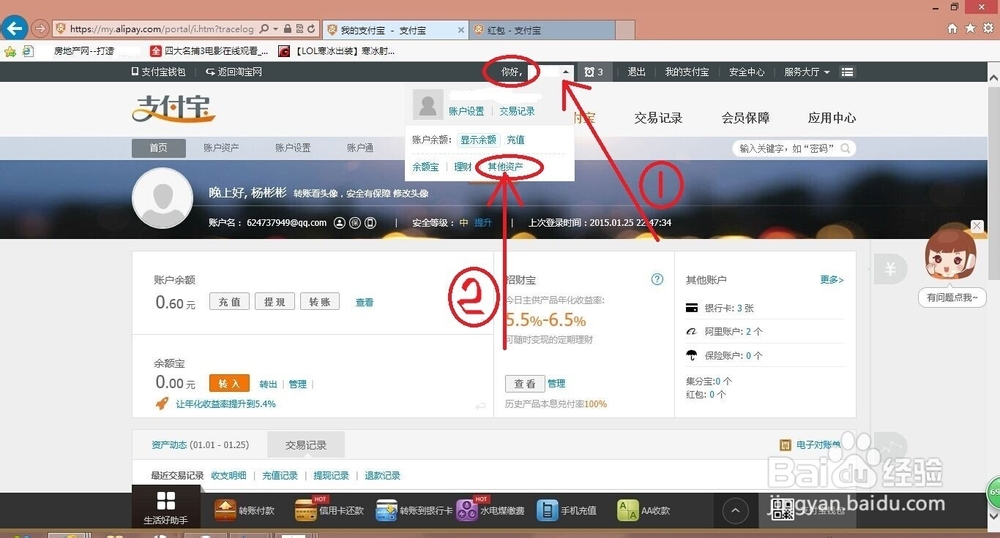Click the 退出 logout link
The width and height of the screenshot is (1000, 538).
coord(636,72)
